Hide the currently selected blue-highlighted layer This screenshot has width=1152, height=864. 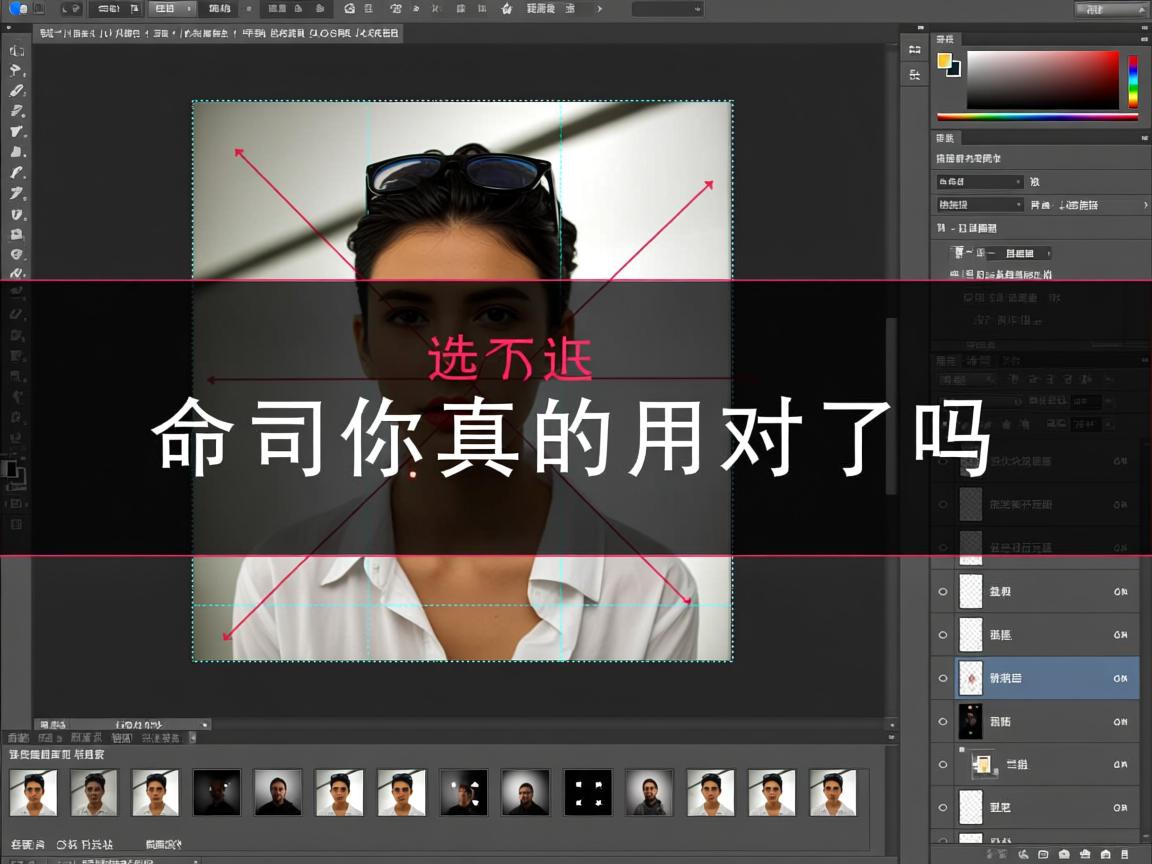943,678
